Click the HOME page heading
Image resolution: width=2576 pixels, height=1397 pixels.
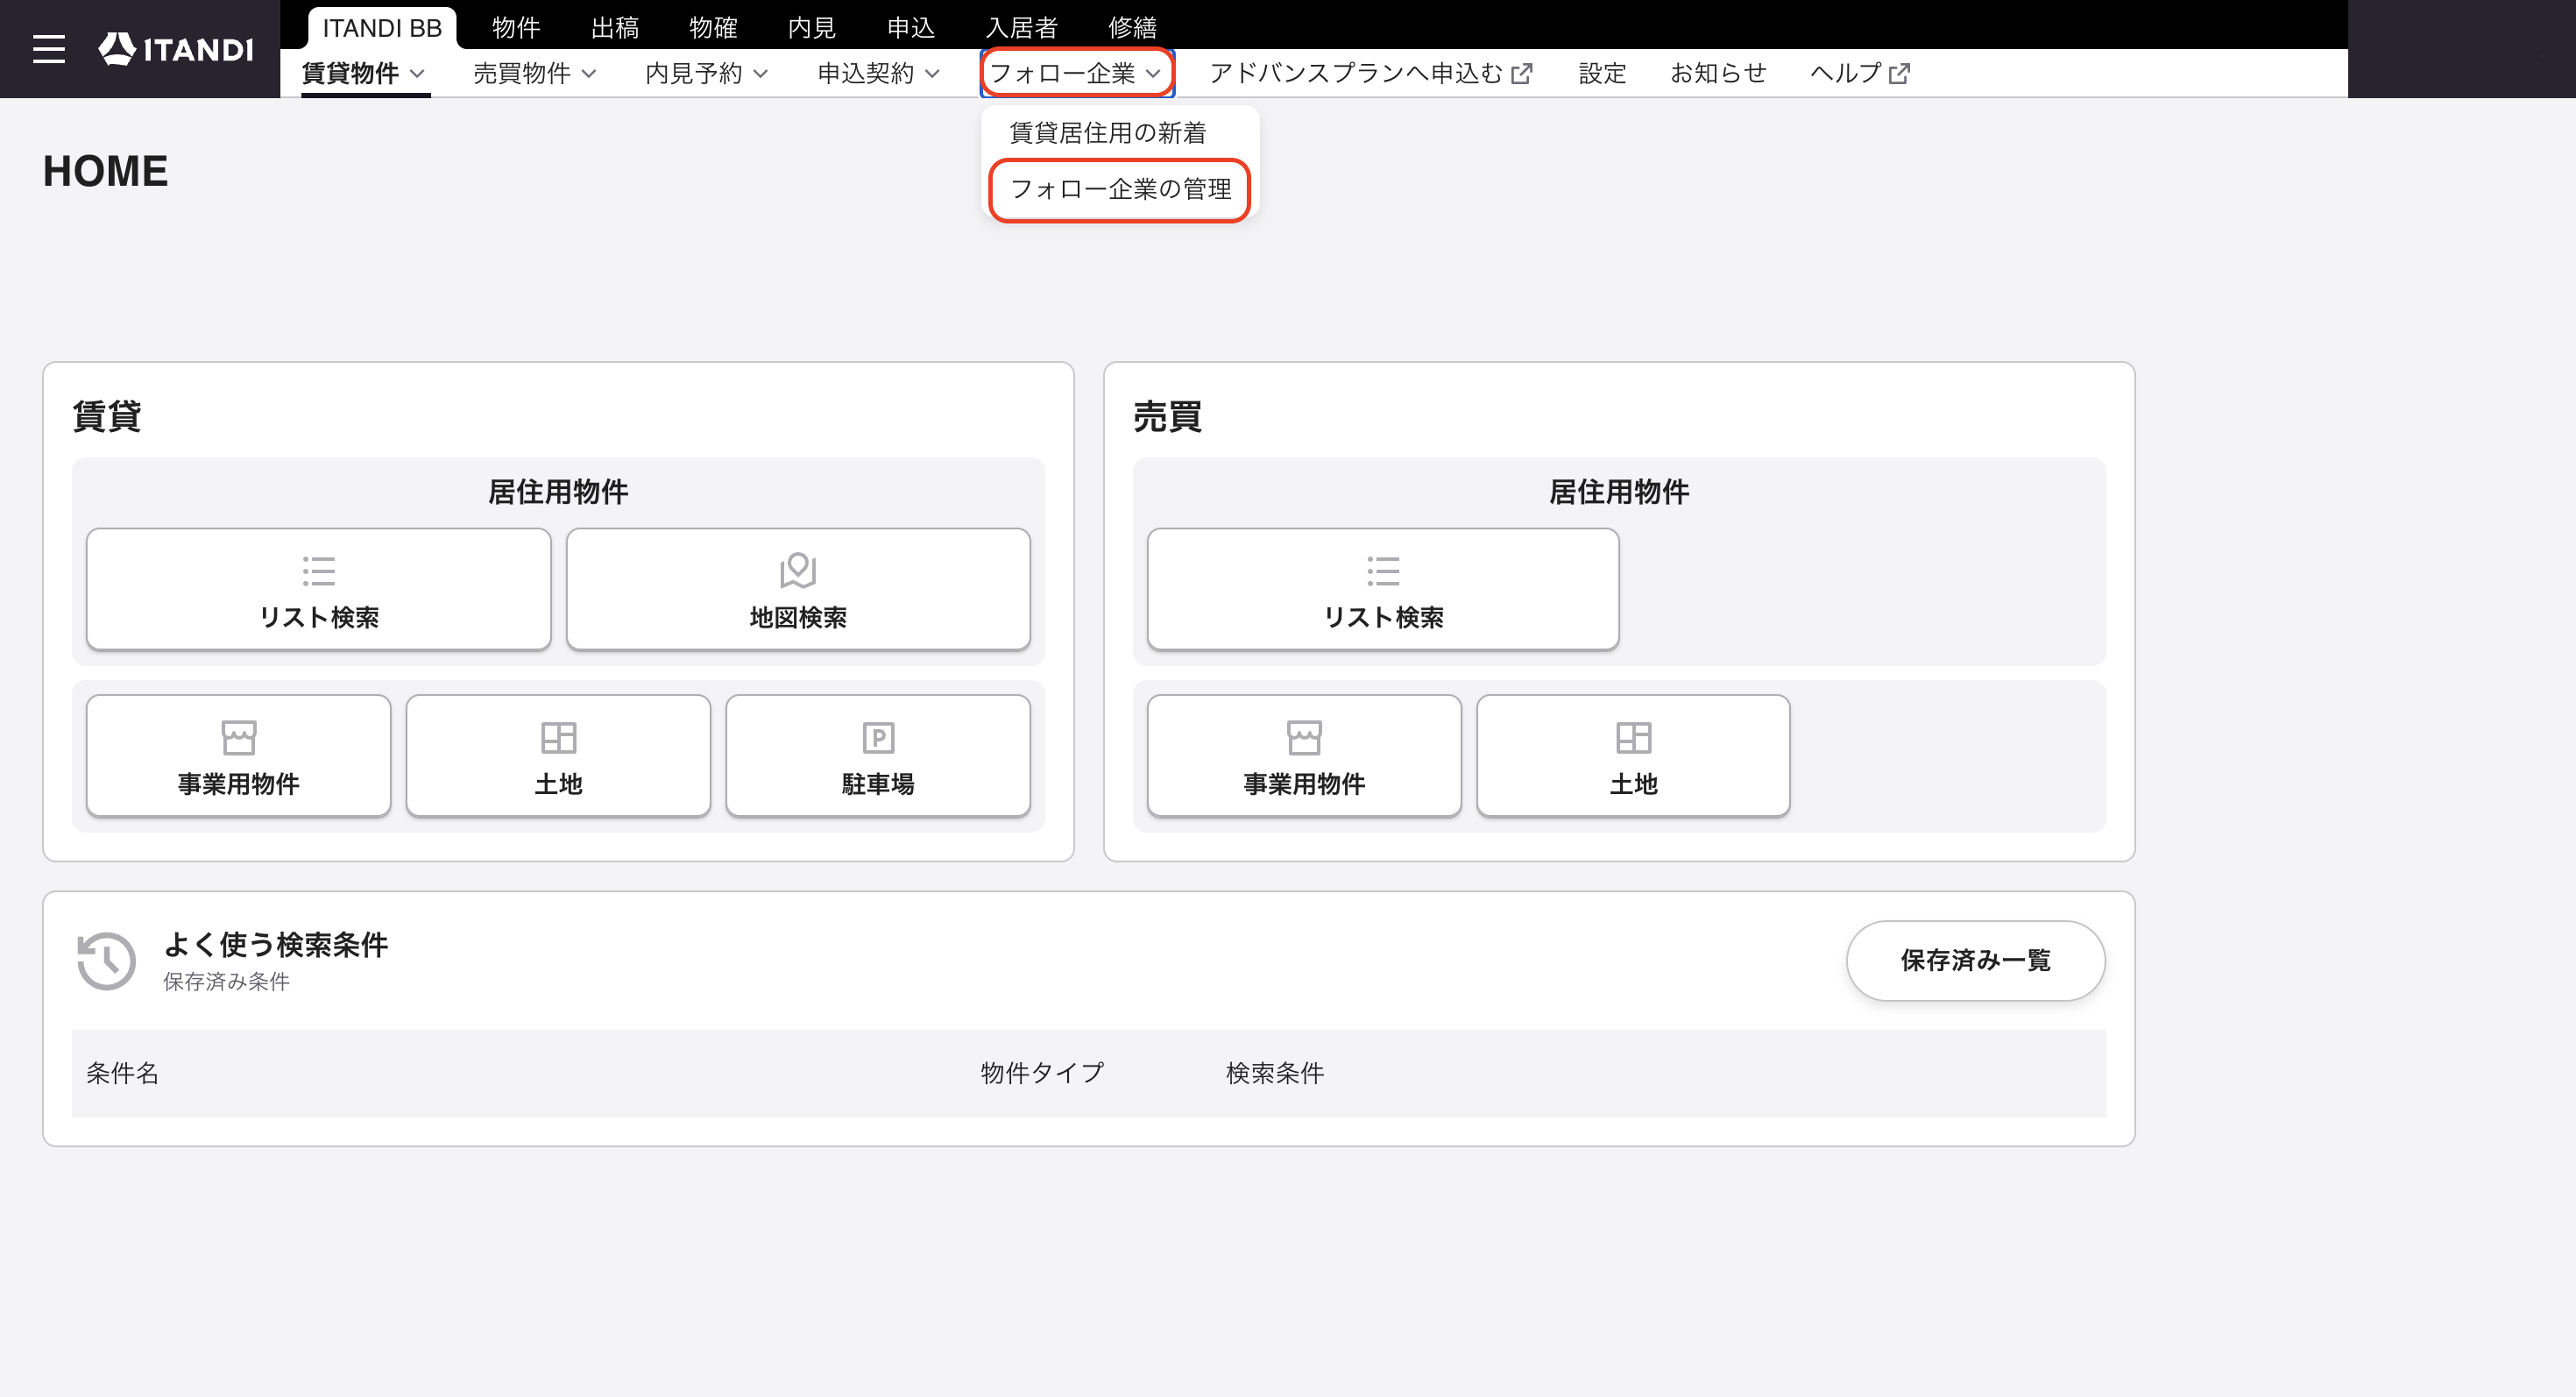[105, 171]
